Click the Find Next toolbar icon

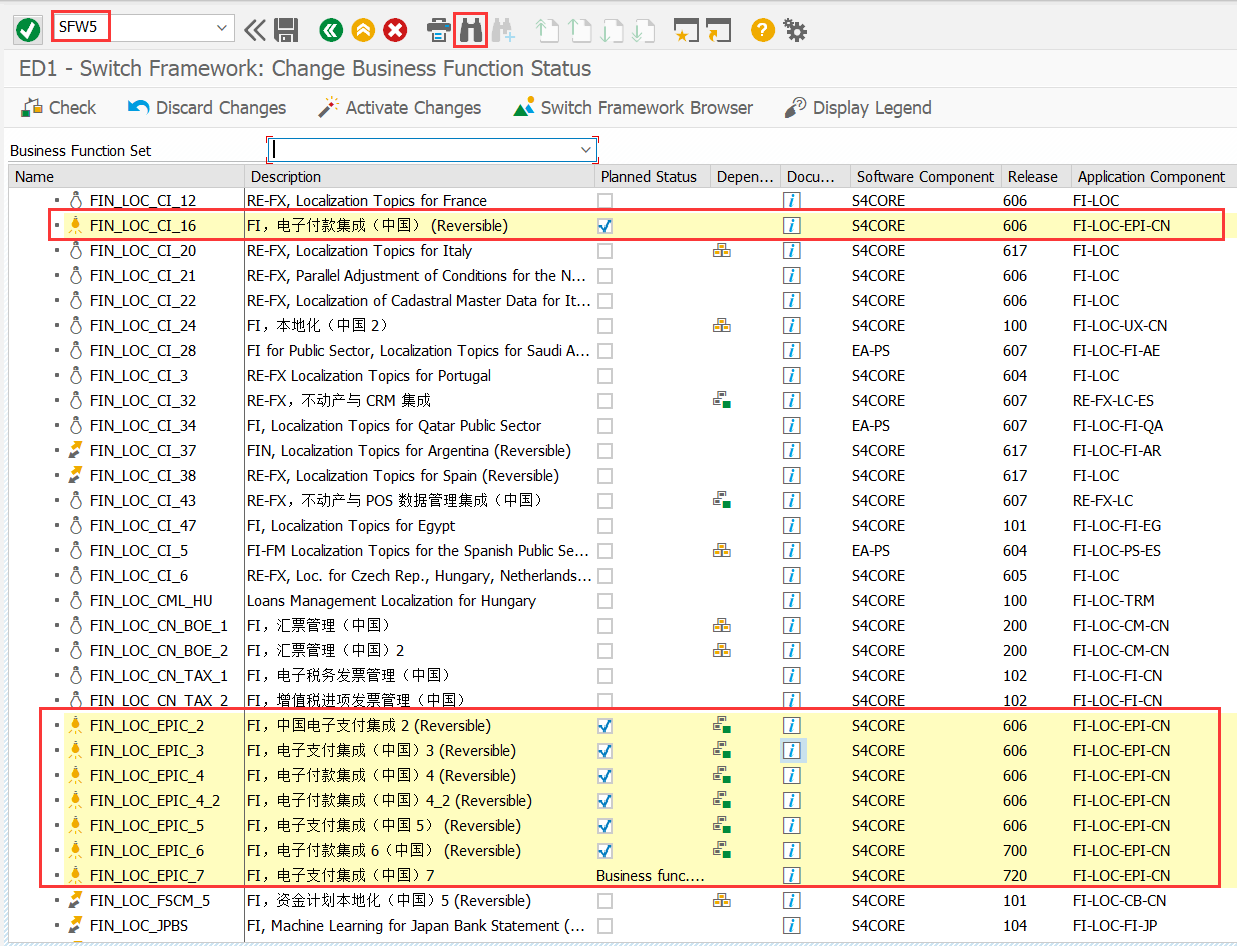503,30
